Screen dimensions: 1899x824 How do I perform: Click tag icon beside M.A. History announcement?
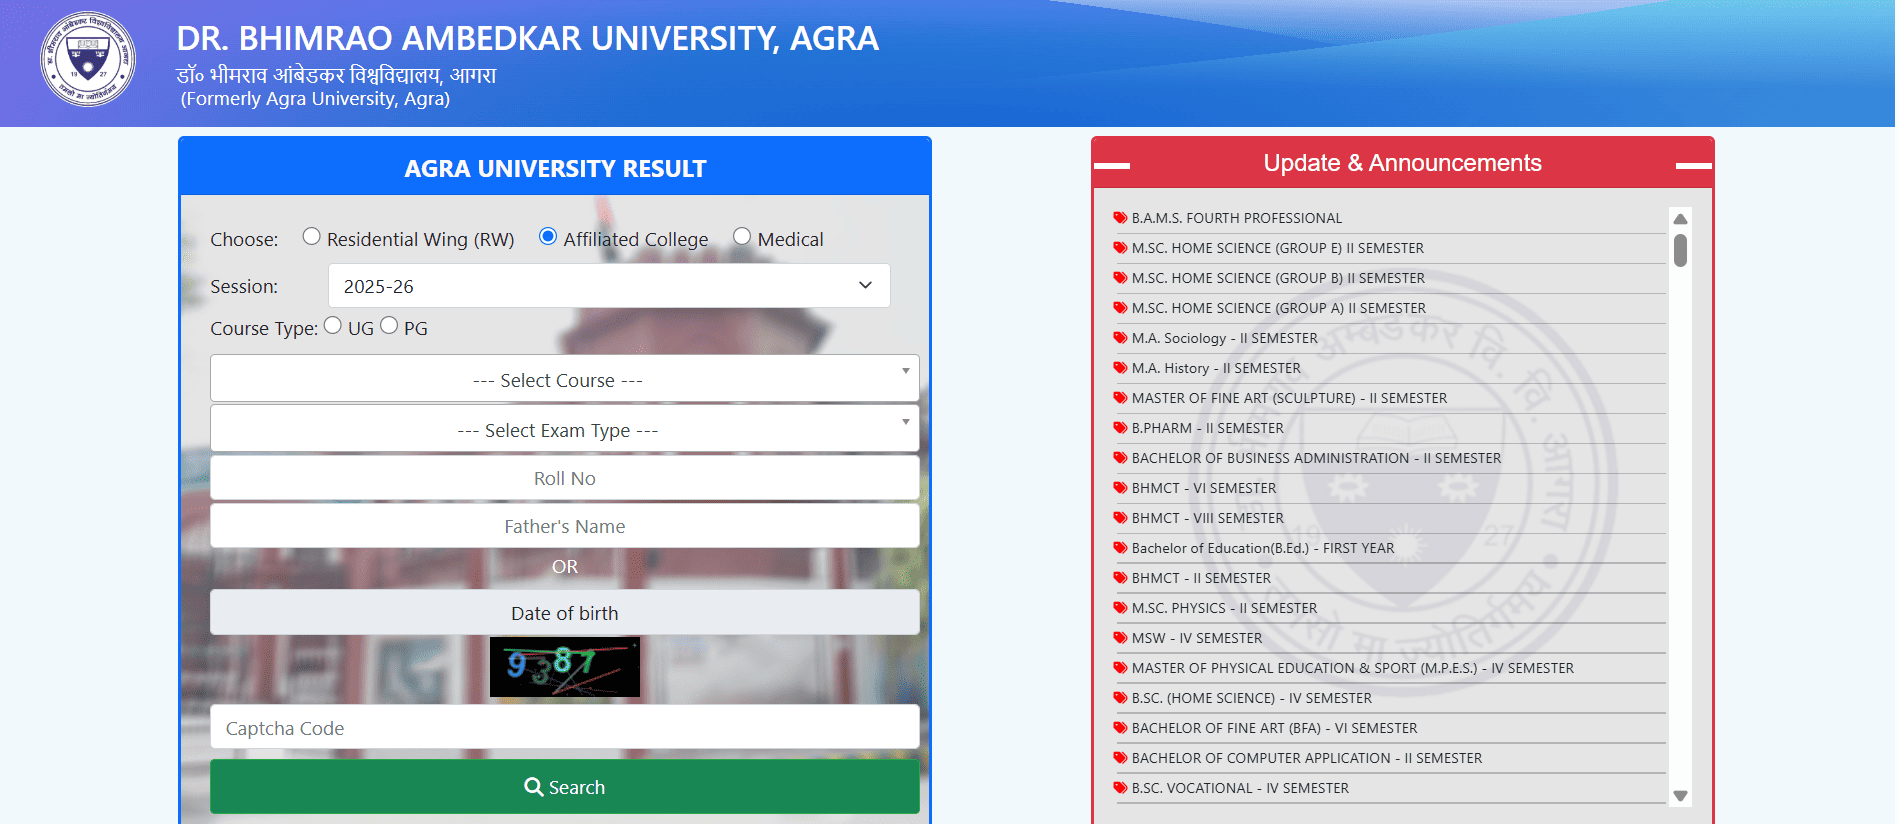pos(1120,368)
